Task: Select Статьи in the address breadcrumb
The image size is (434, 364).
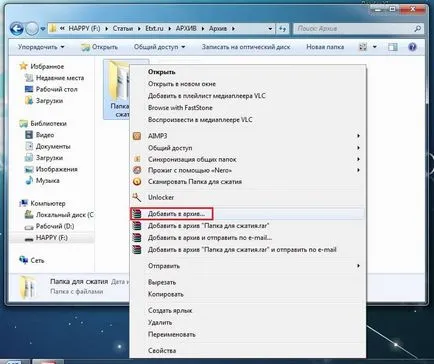Action: point(123,29)
